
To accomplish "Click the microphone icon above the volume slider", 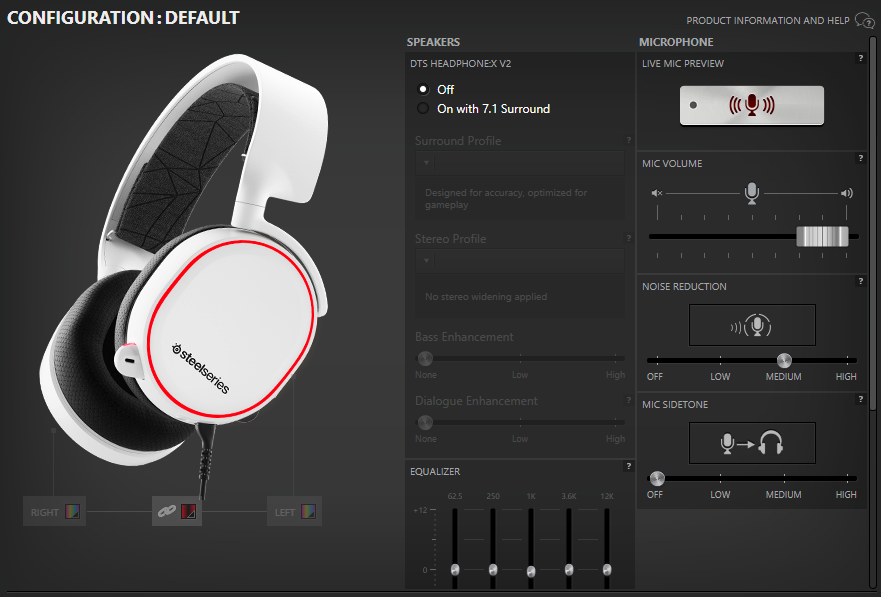I will (752, 193).
